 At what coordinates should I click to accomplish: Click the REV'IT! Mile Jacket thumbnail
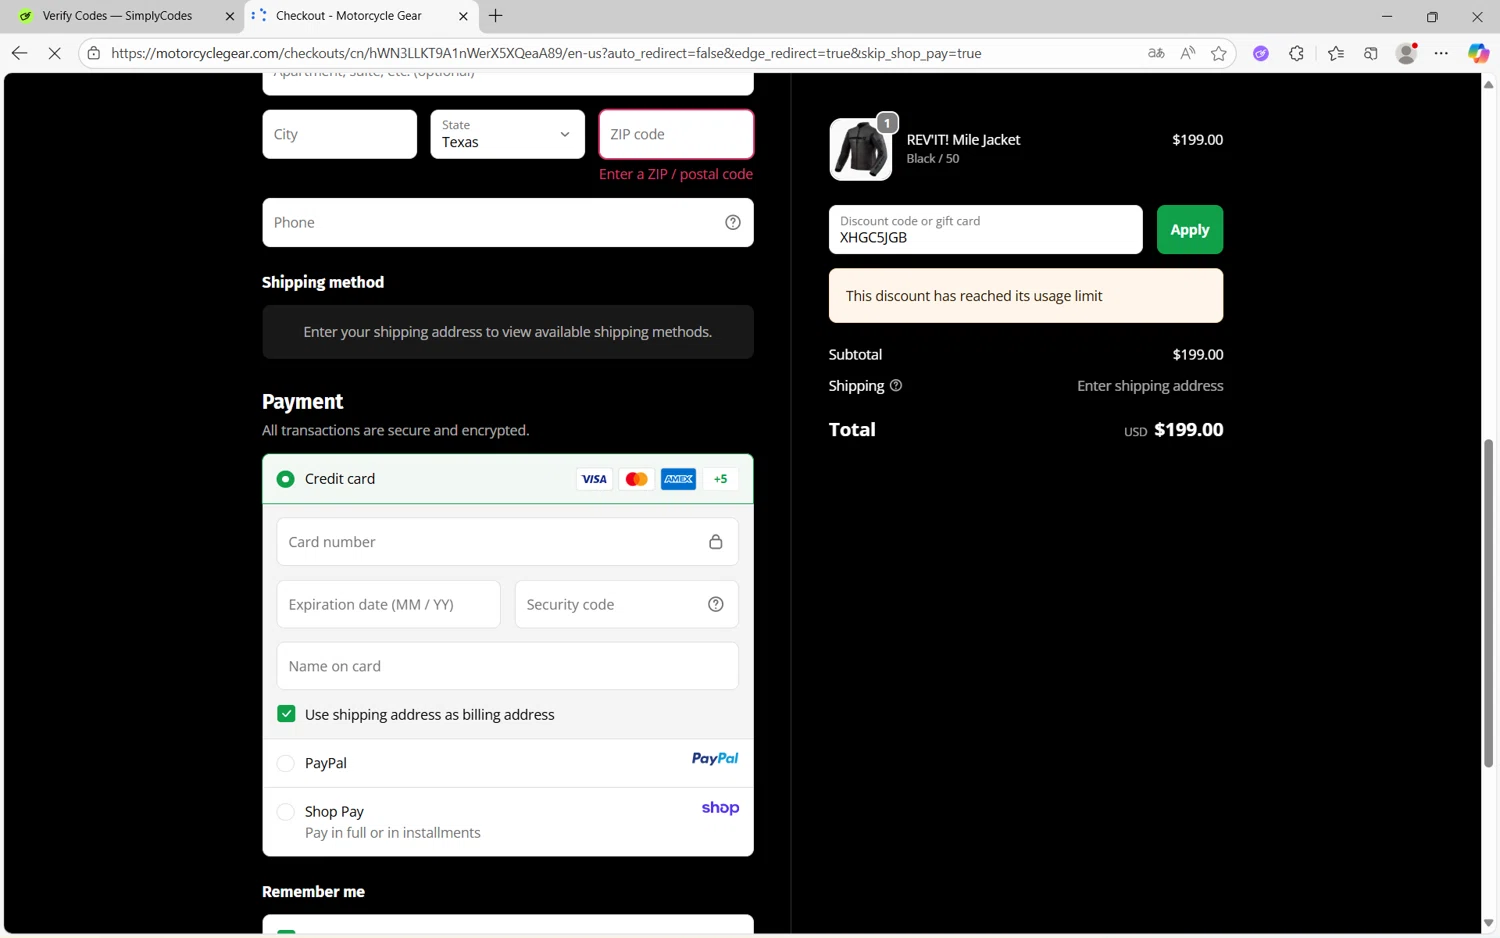[861, 149]
